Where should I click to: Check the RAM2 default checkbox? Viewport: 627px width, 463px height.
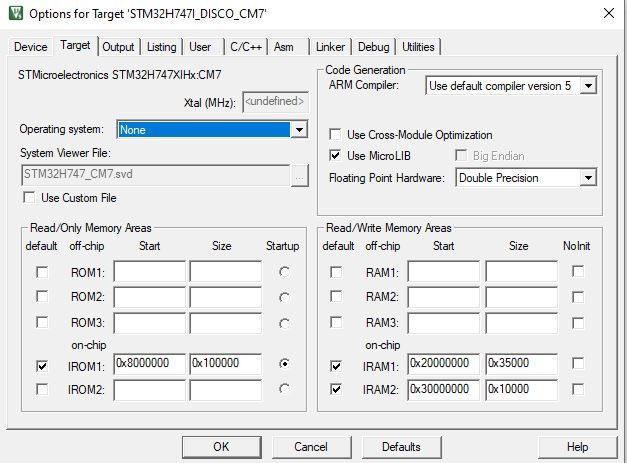336,297
